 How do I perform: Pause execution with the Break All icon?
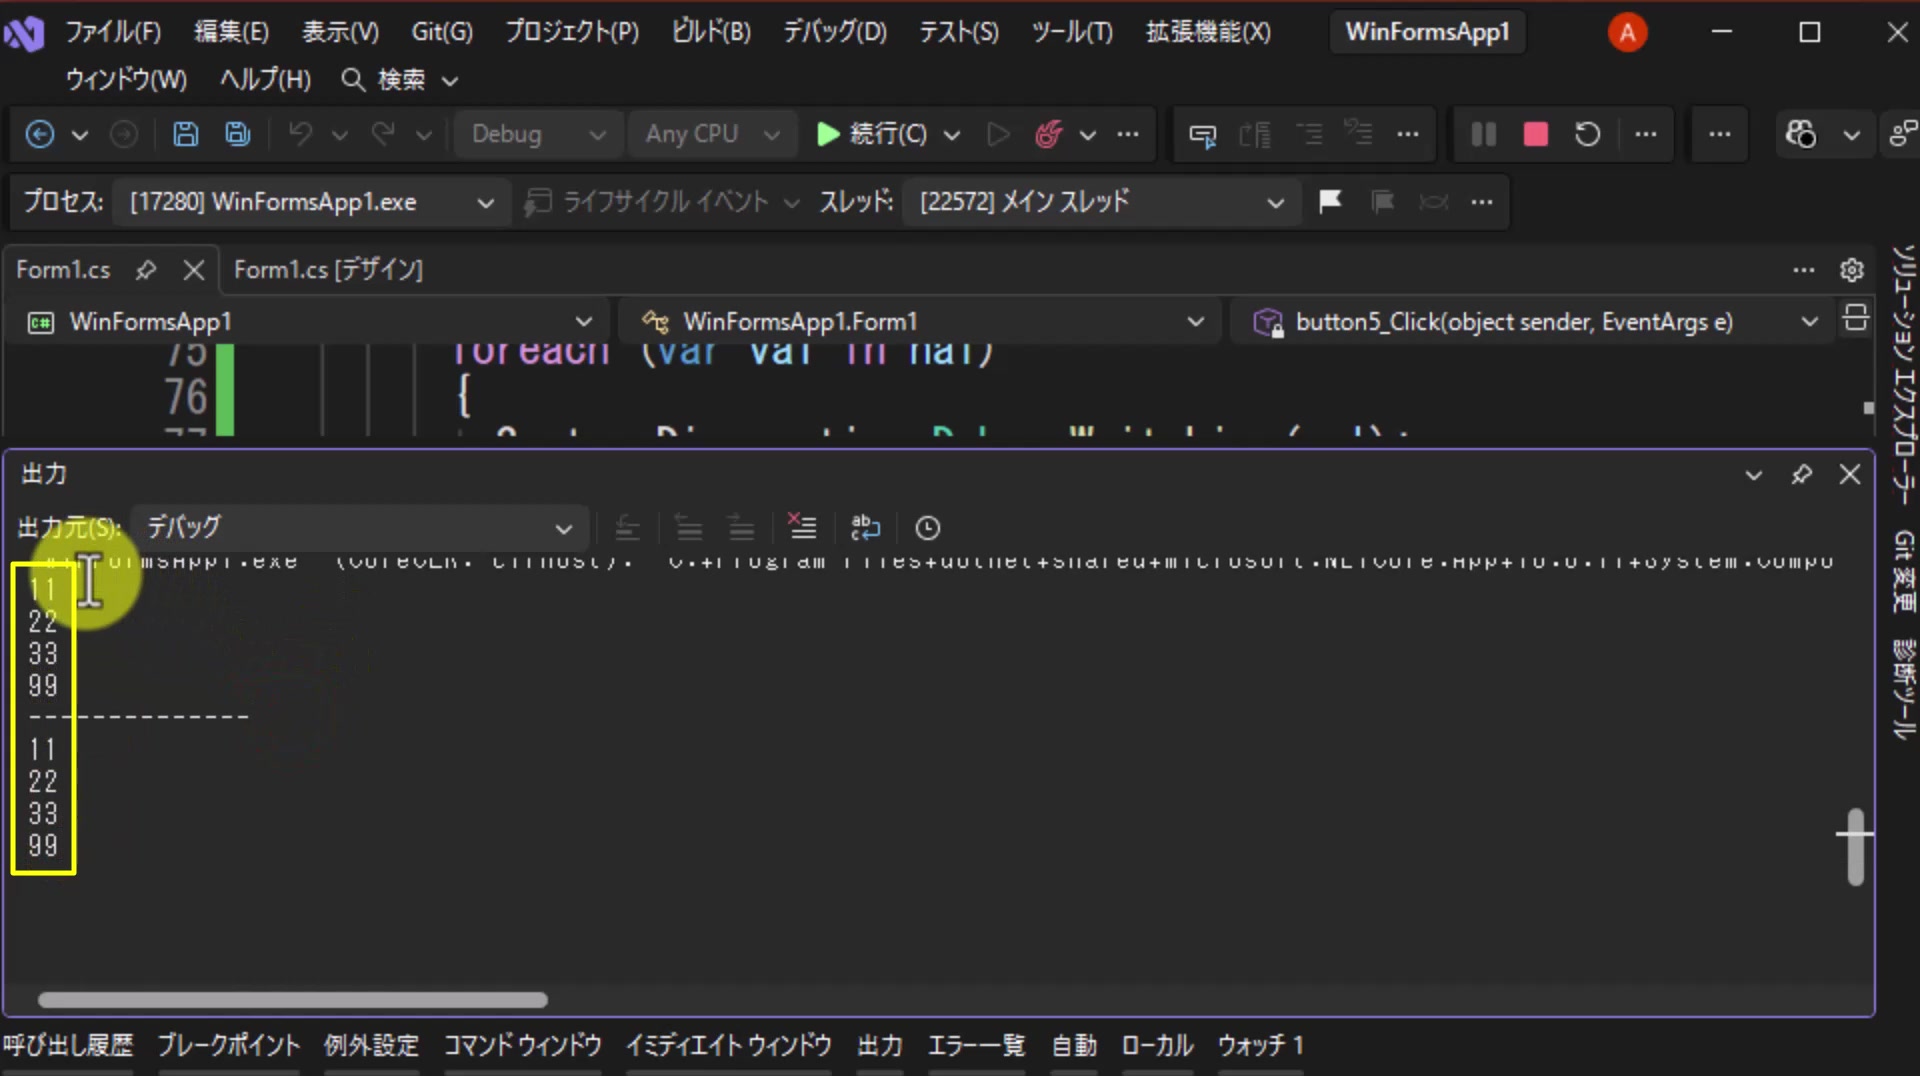click(x=1484, y=134)
